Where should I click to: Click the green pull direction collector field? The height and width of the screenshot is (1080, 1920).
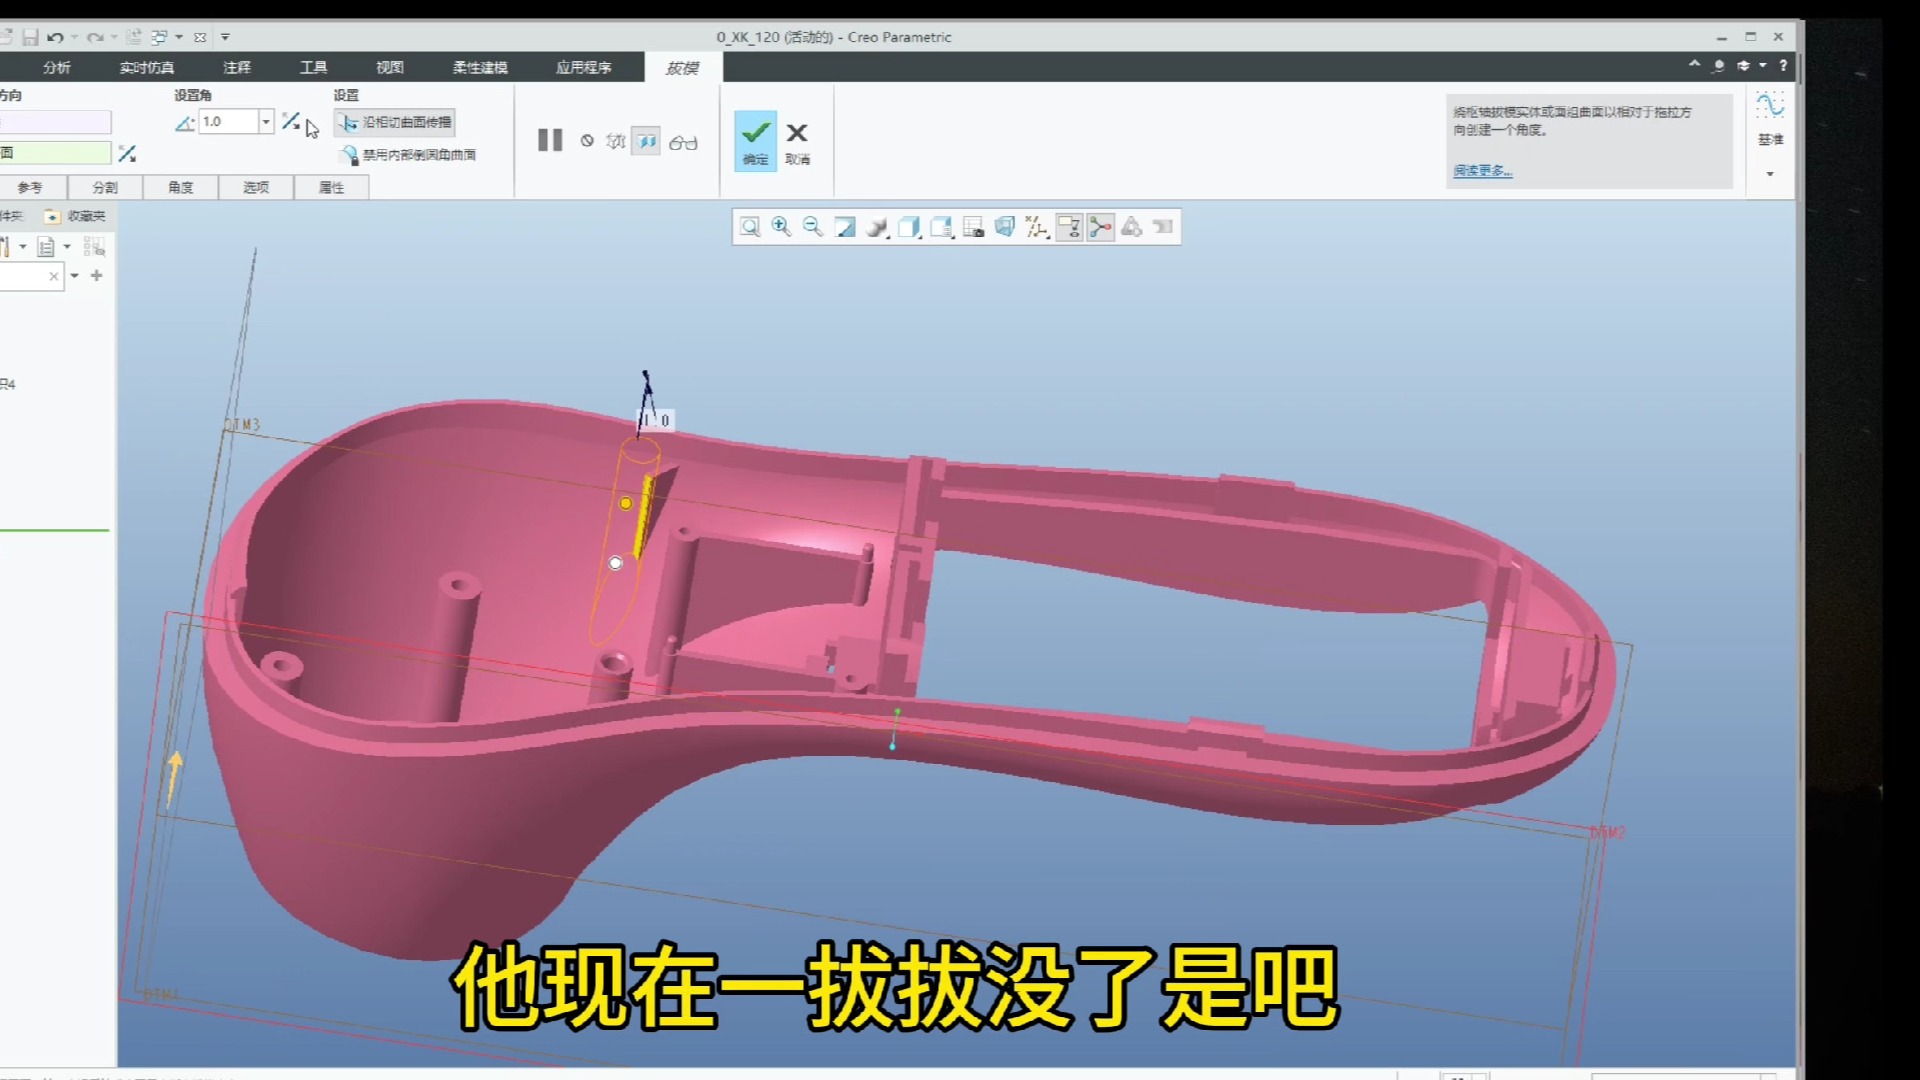pos(55,153)
